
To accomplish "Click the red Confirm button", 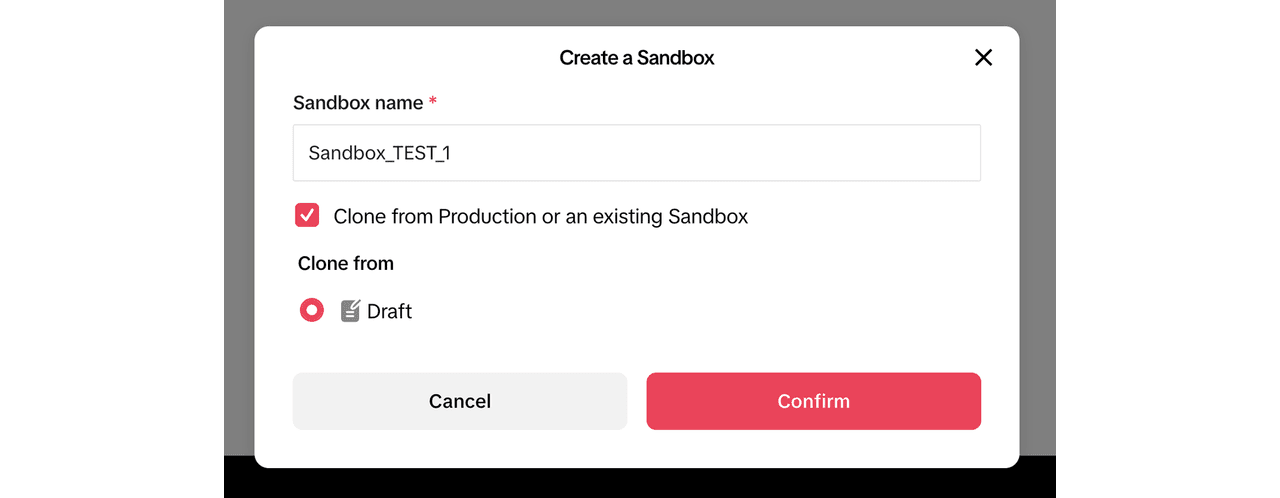I will [814, 401].
